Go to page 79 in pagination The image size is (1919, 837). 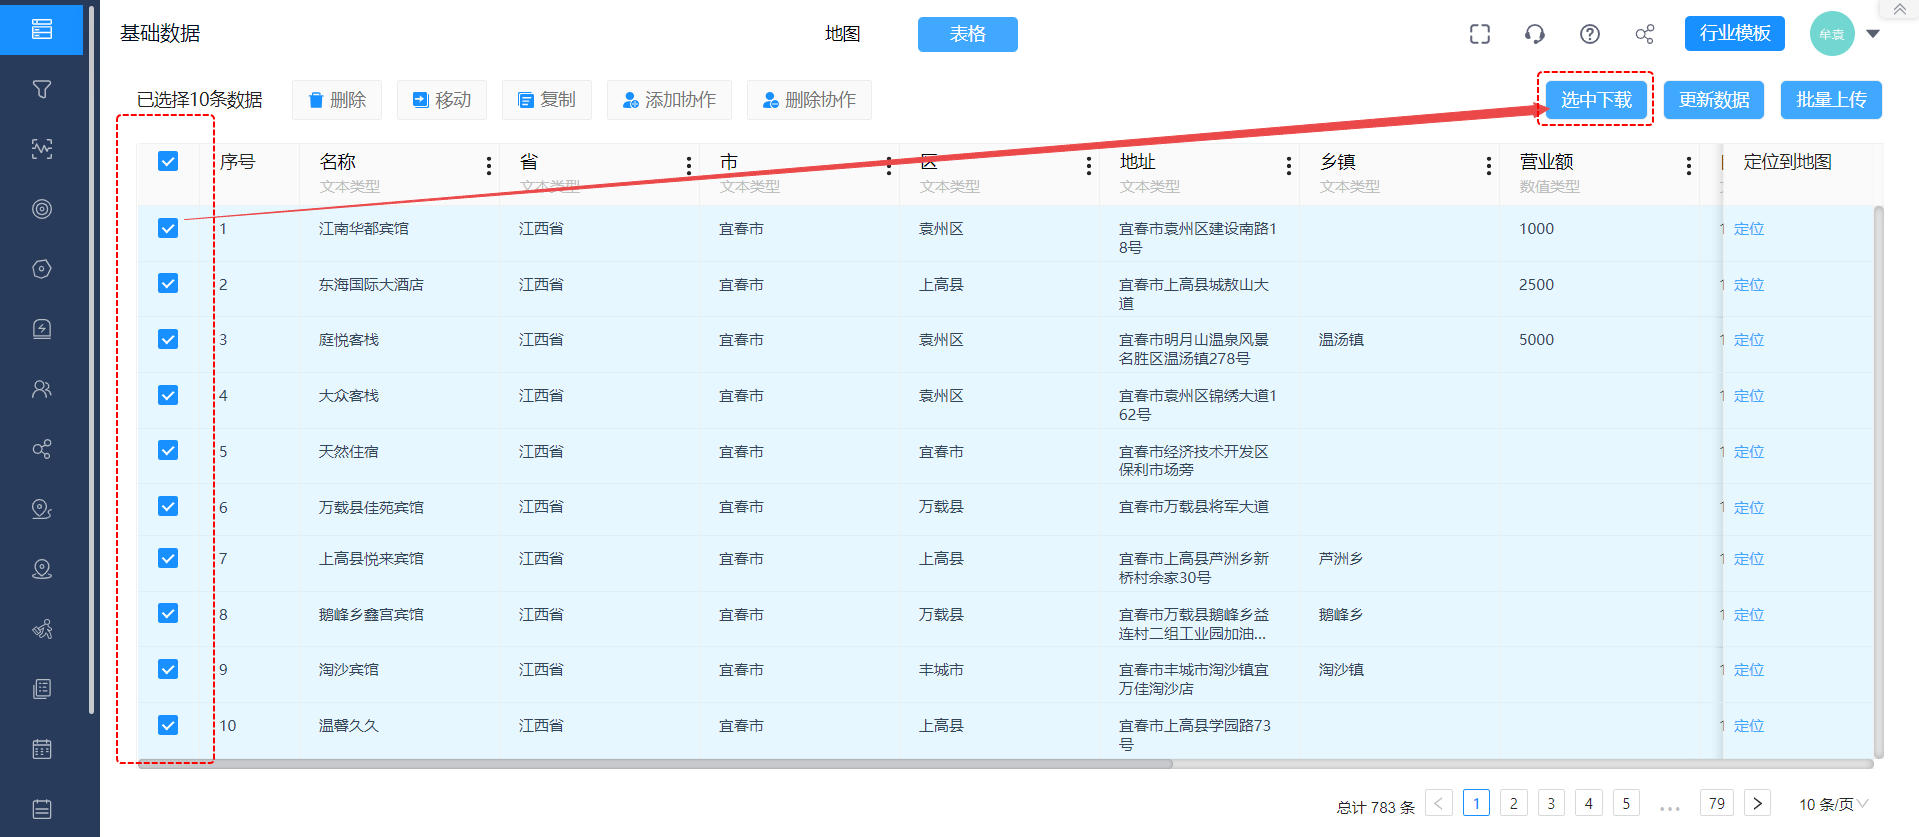click(x=1717, y=803)
